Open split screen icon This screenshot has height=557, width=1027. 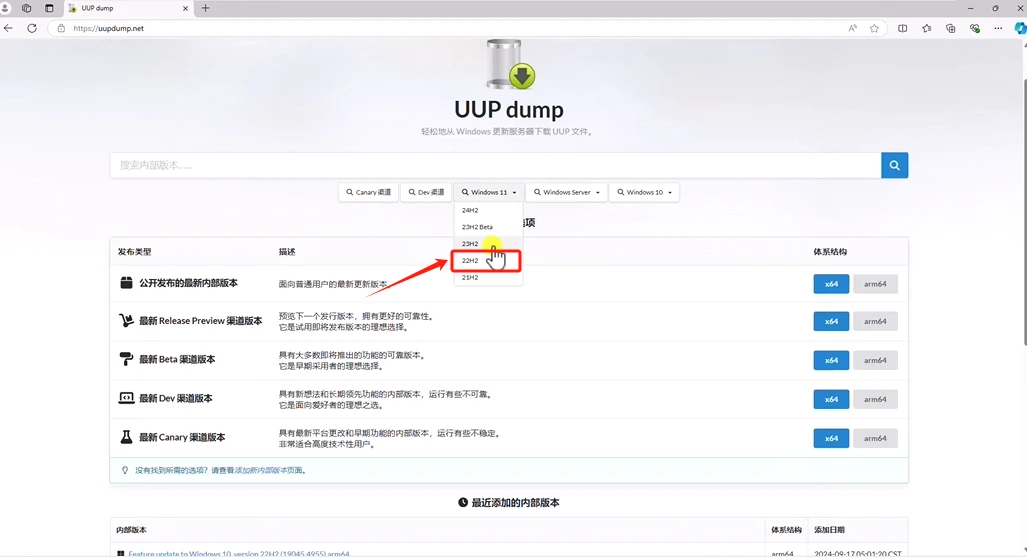click(x=903, y=28)
